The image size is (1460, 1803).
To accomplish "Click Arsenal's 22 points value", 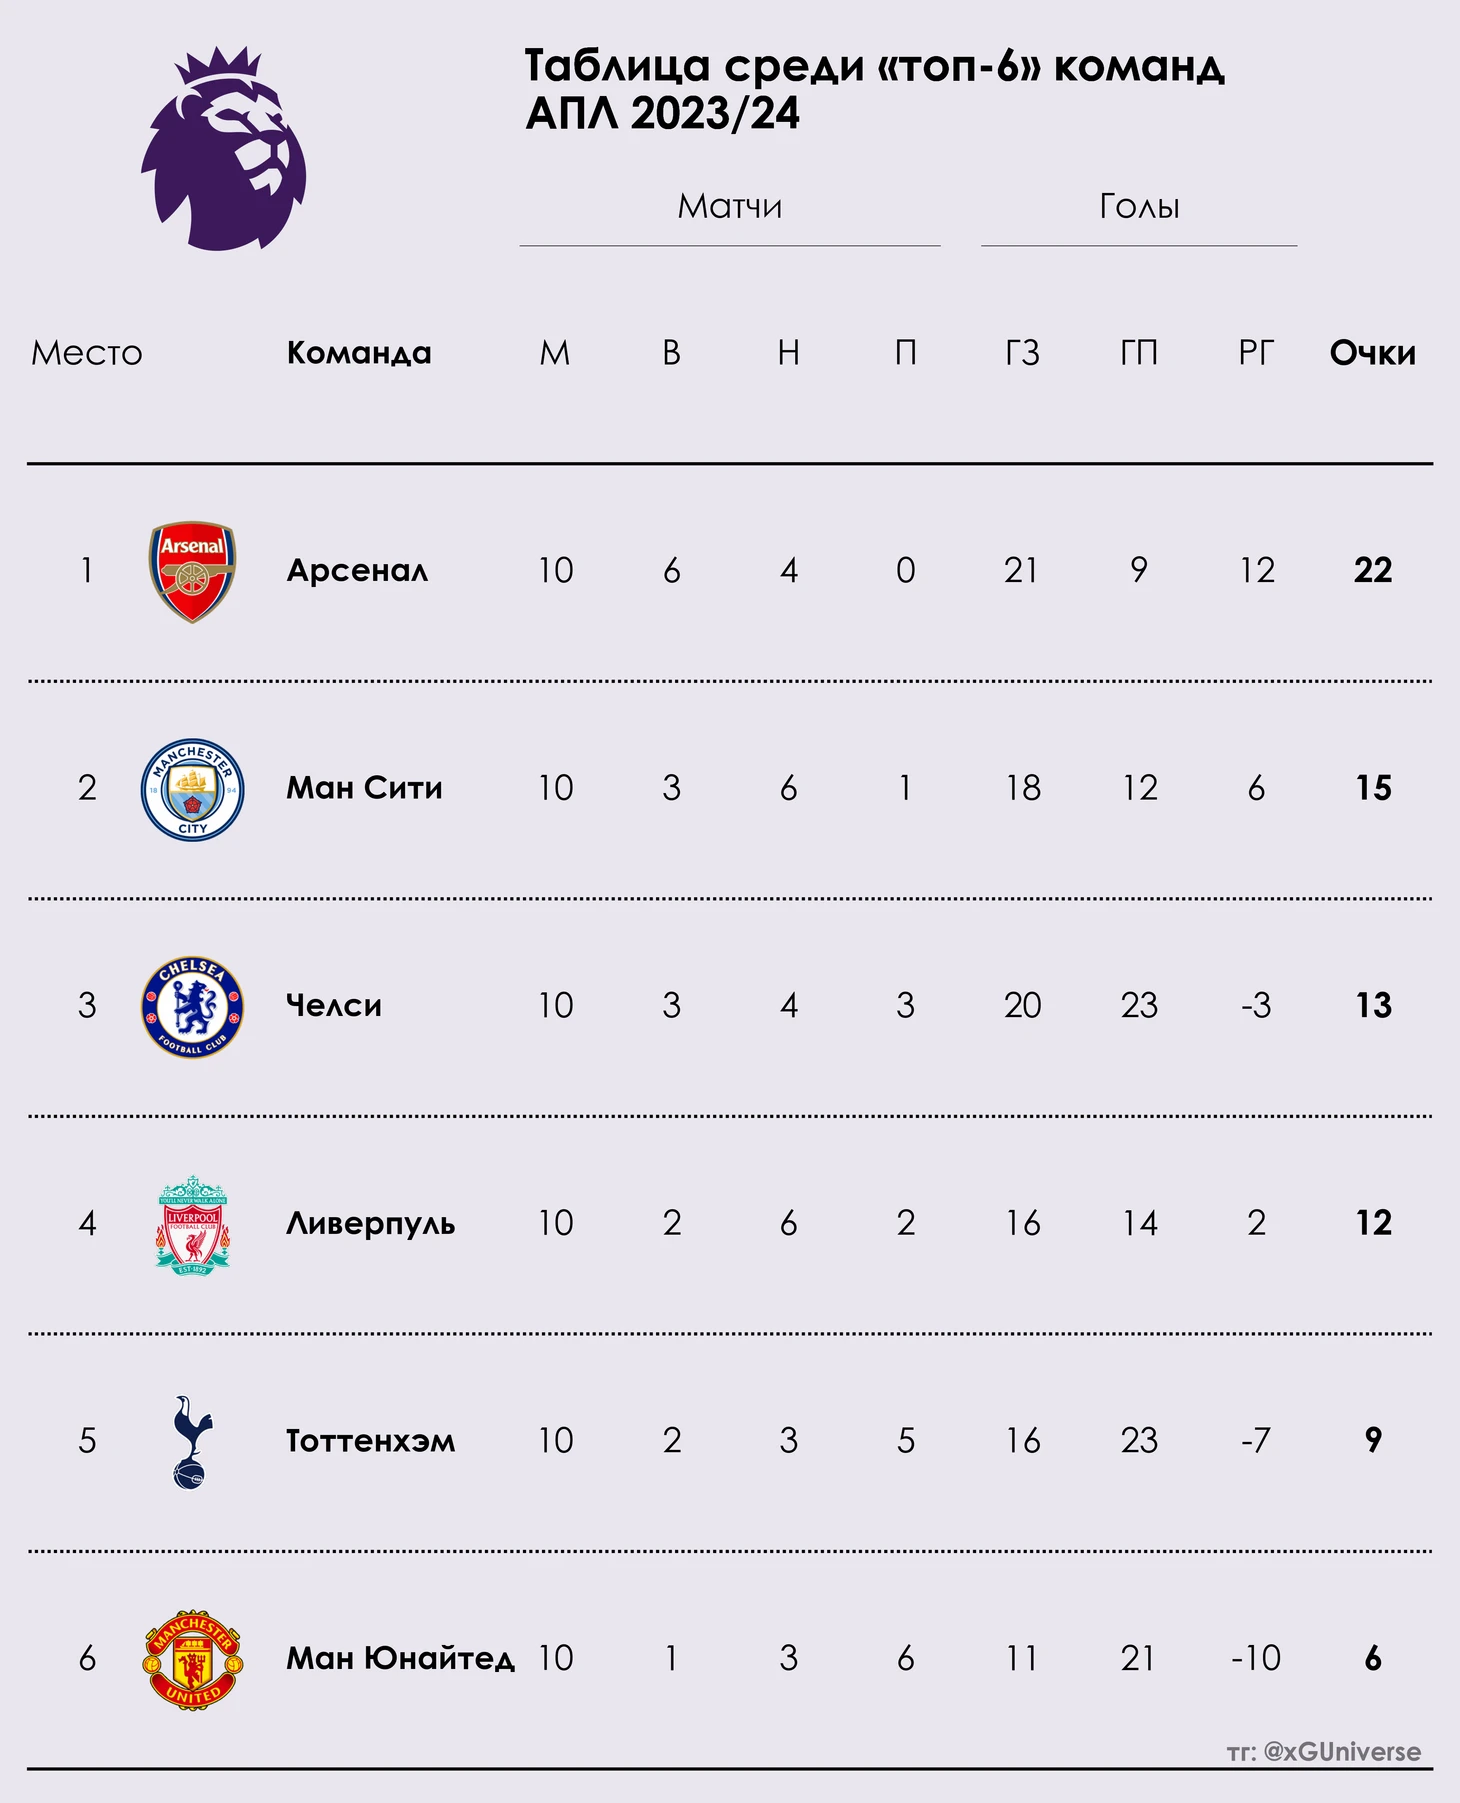I will point(1373,571).
